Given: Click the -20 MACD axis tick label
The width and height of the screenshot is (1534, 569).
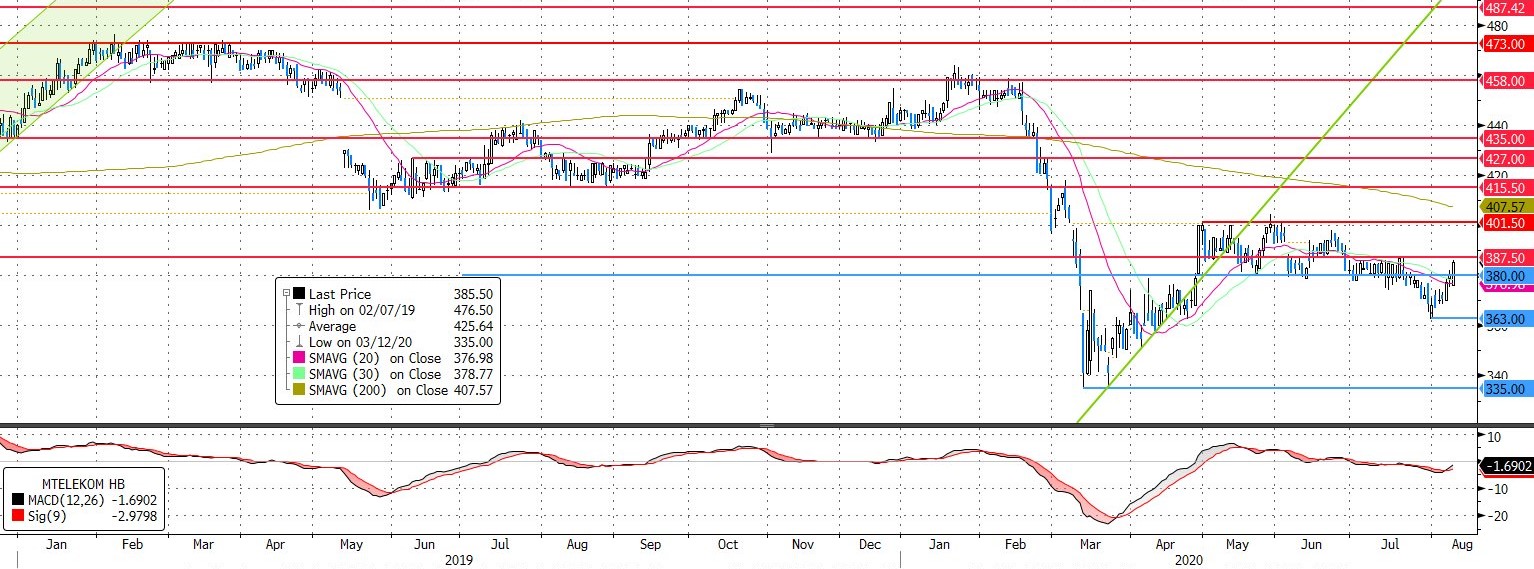Looking at the screenshot, I should (1499, 516).
